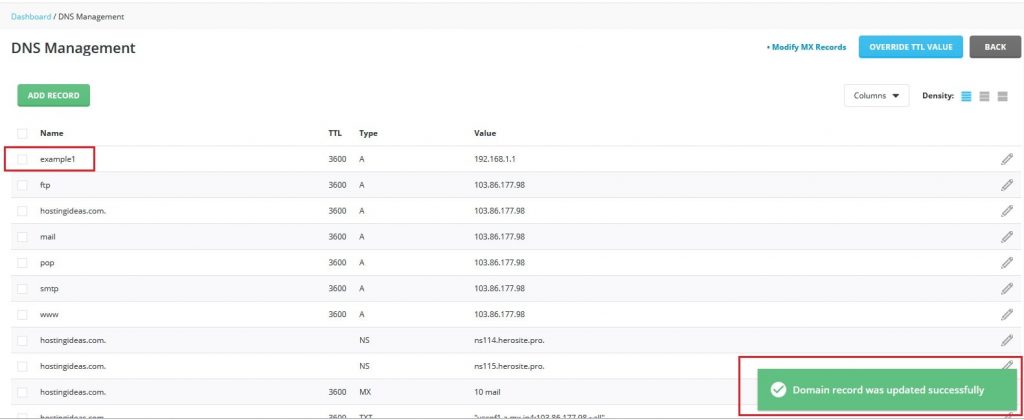Edit the pop A record
The height and width of the screenshot is (420, 1024).
coord(1006,263)
